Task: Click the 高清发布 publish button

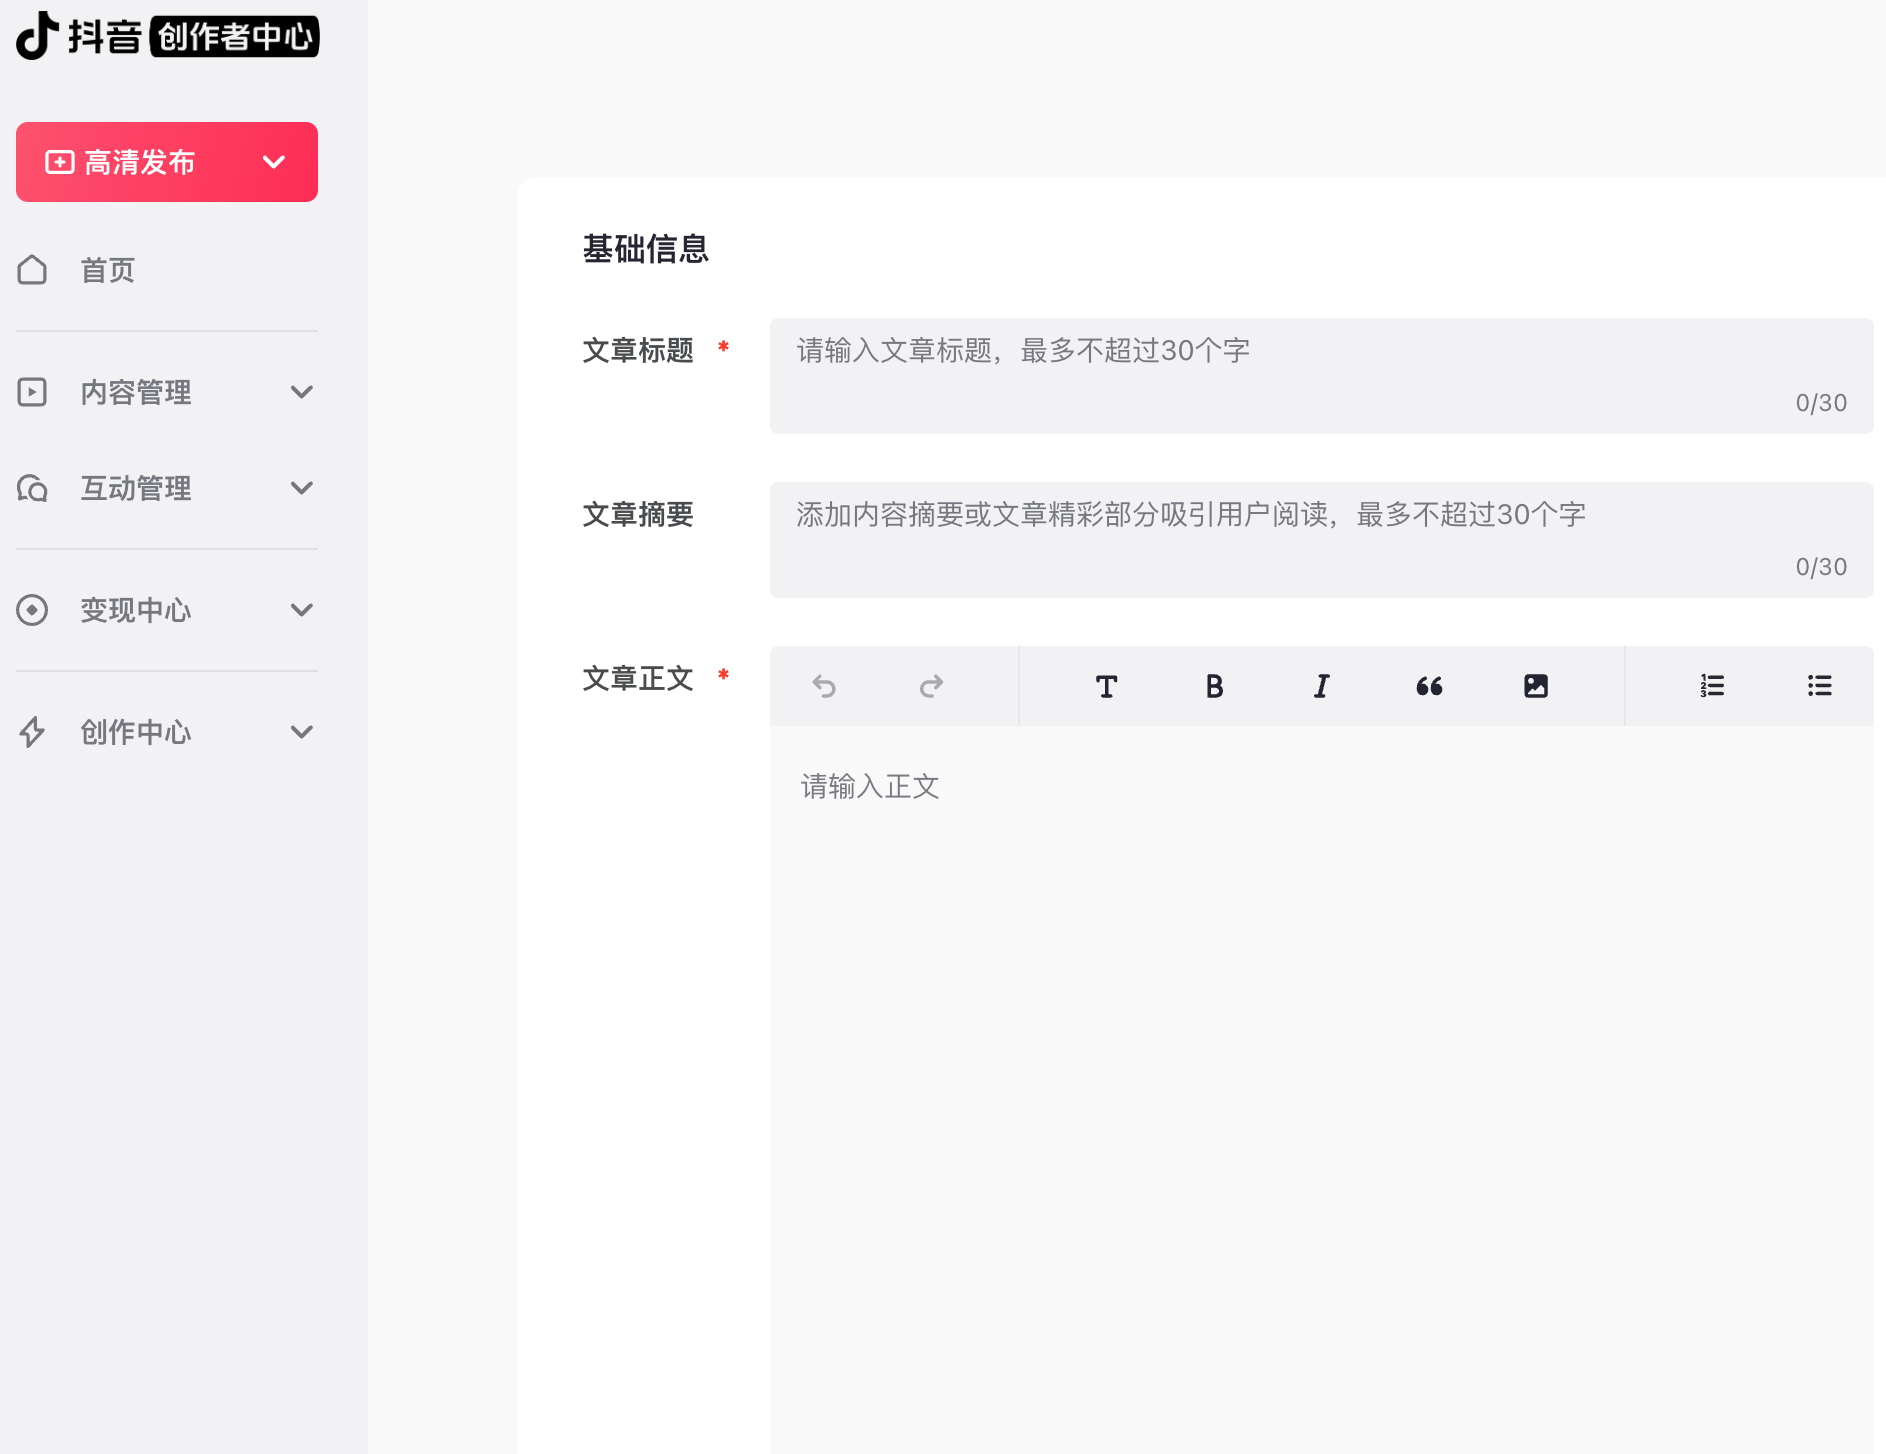Action: tap(167, 162)
